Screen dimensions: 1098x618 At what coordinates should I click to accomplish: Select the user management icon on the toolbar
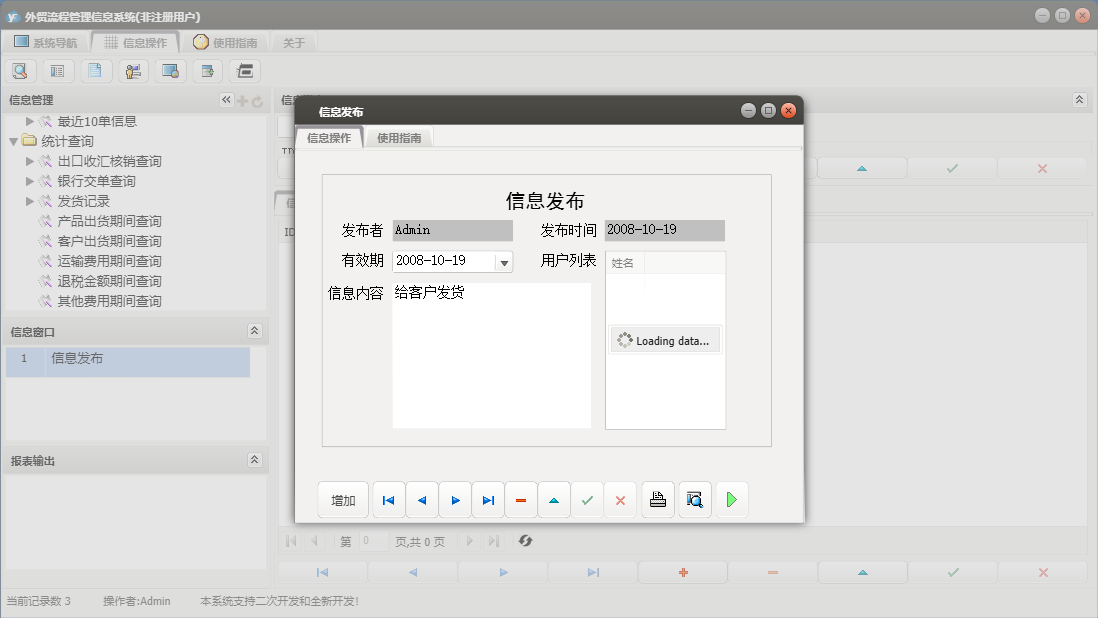[131, 70]
